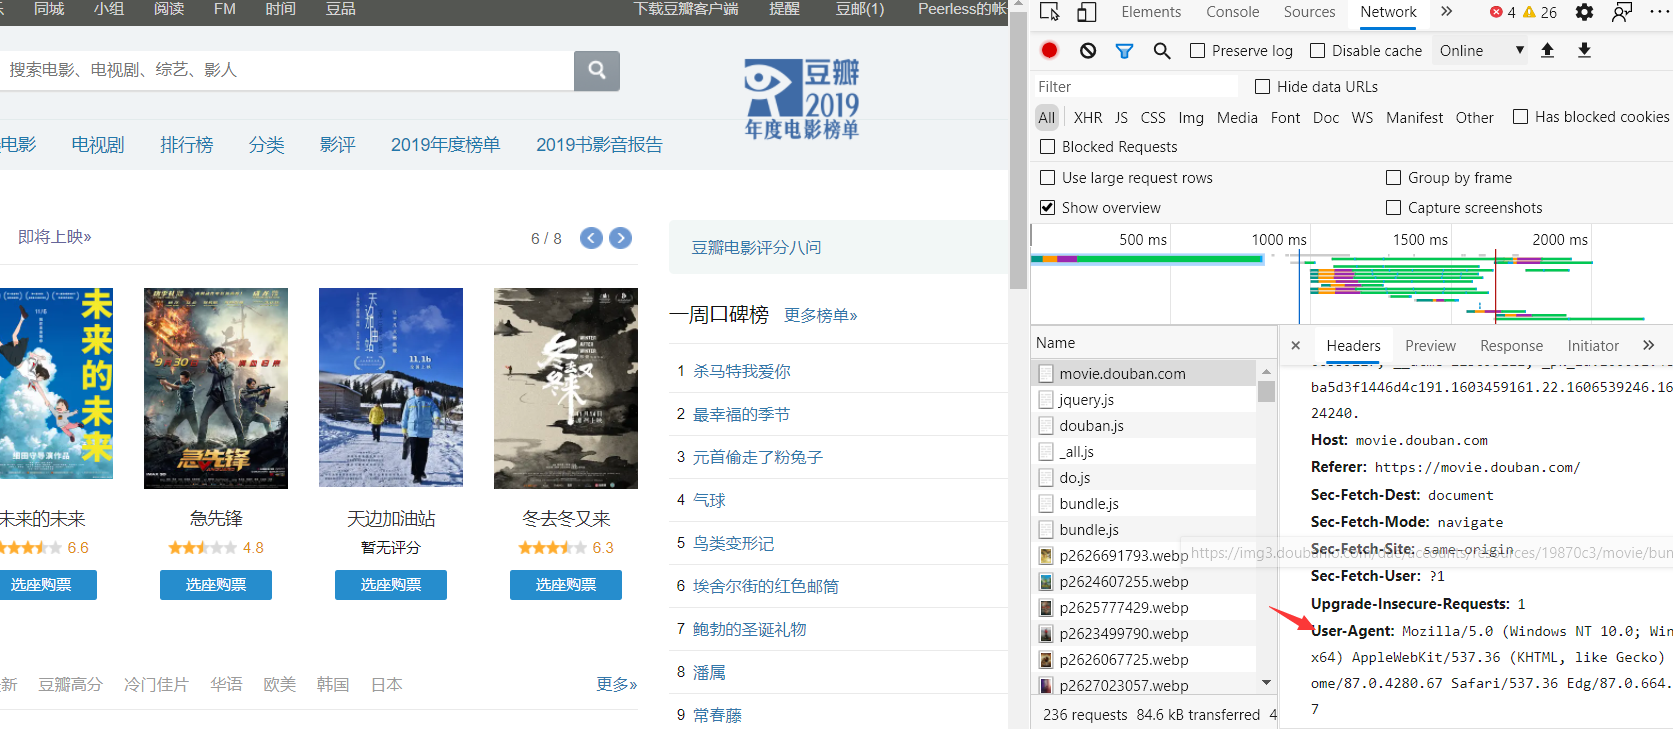Go to the next upcoming-movies slide

click(x=621, y=238)
